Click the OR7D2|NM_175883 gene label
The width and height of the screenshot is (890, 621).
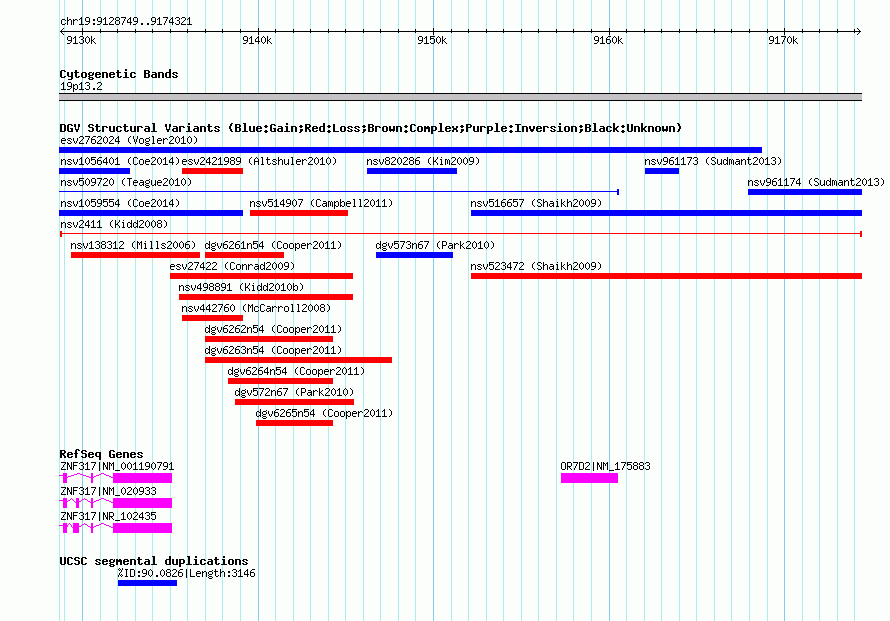coord(605,466)
